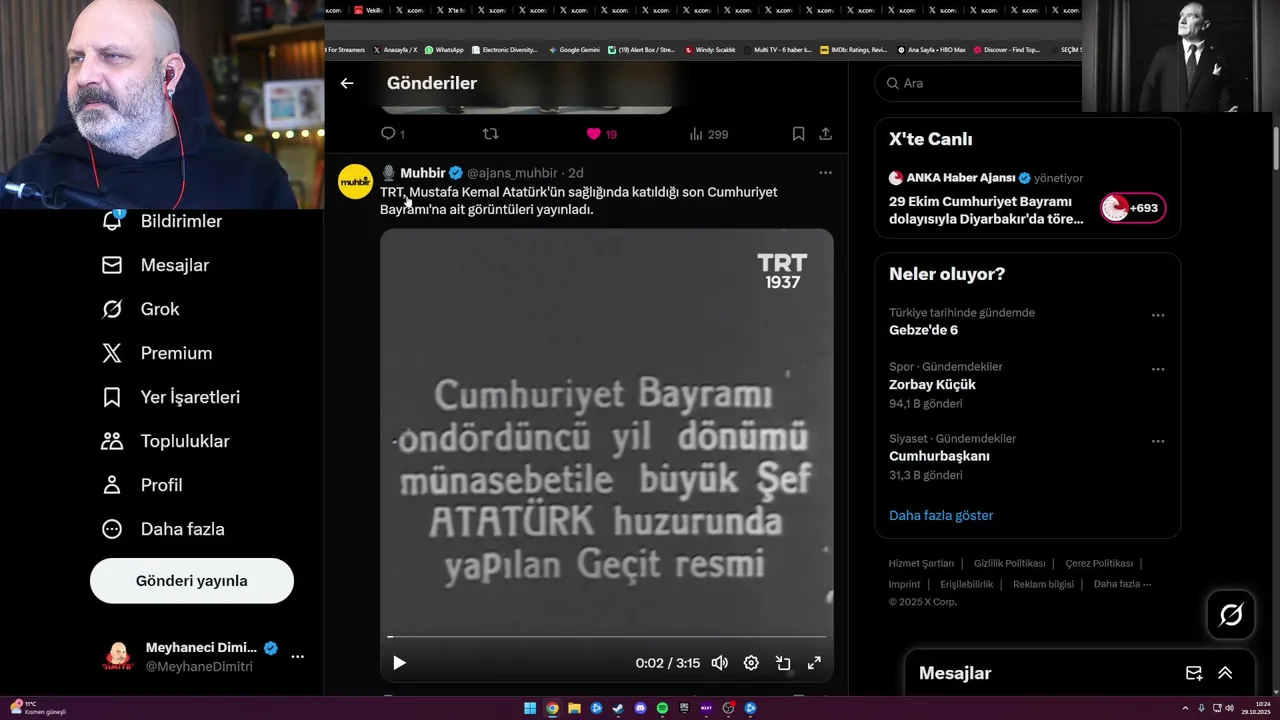The height and width of the screenshot is (720, 1280).
Task: Select Premium in the left sidebar
Action: point(157,353)
